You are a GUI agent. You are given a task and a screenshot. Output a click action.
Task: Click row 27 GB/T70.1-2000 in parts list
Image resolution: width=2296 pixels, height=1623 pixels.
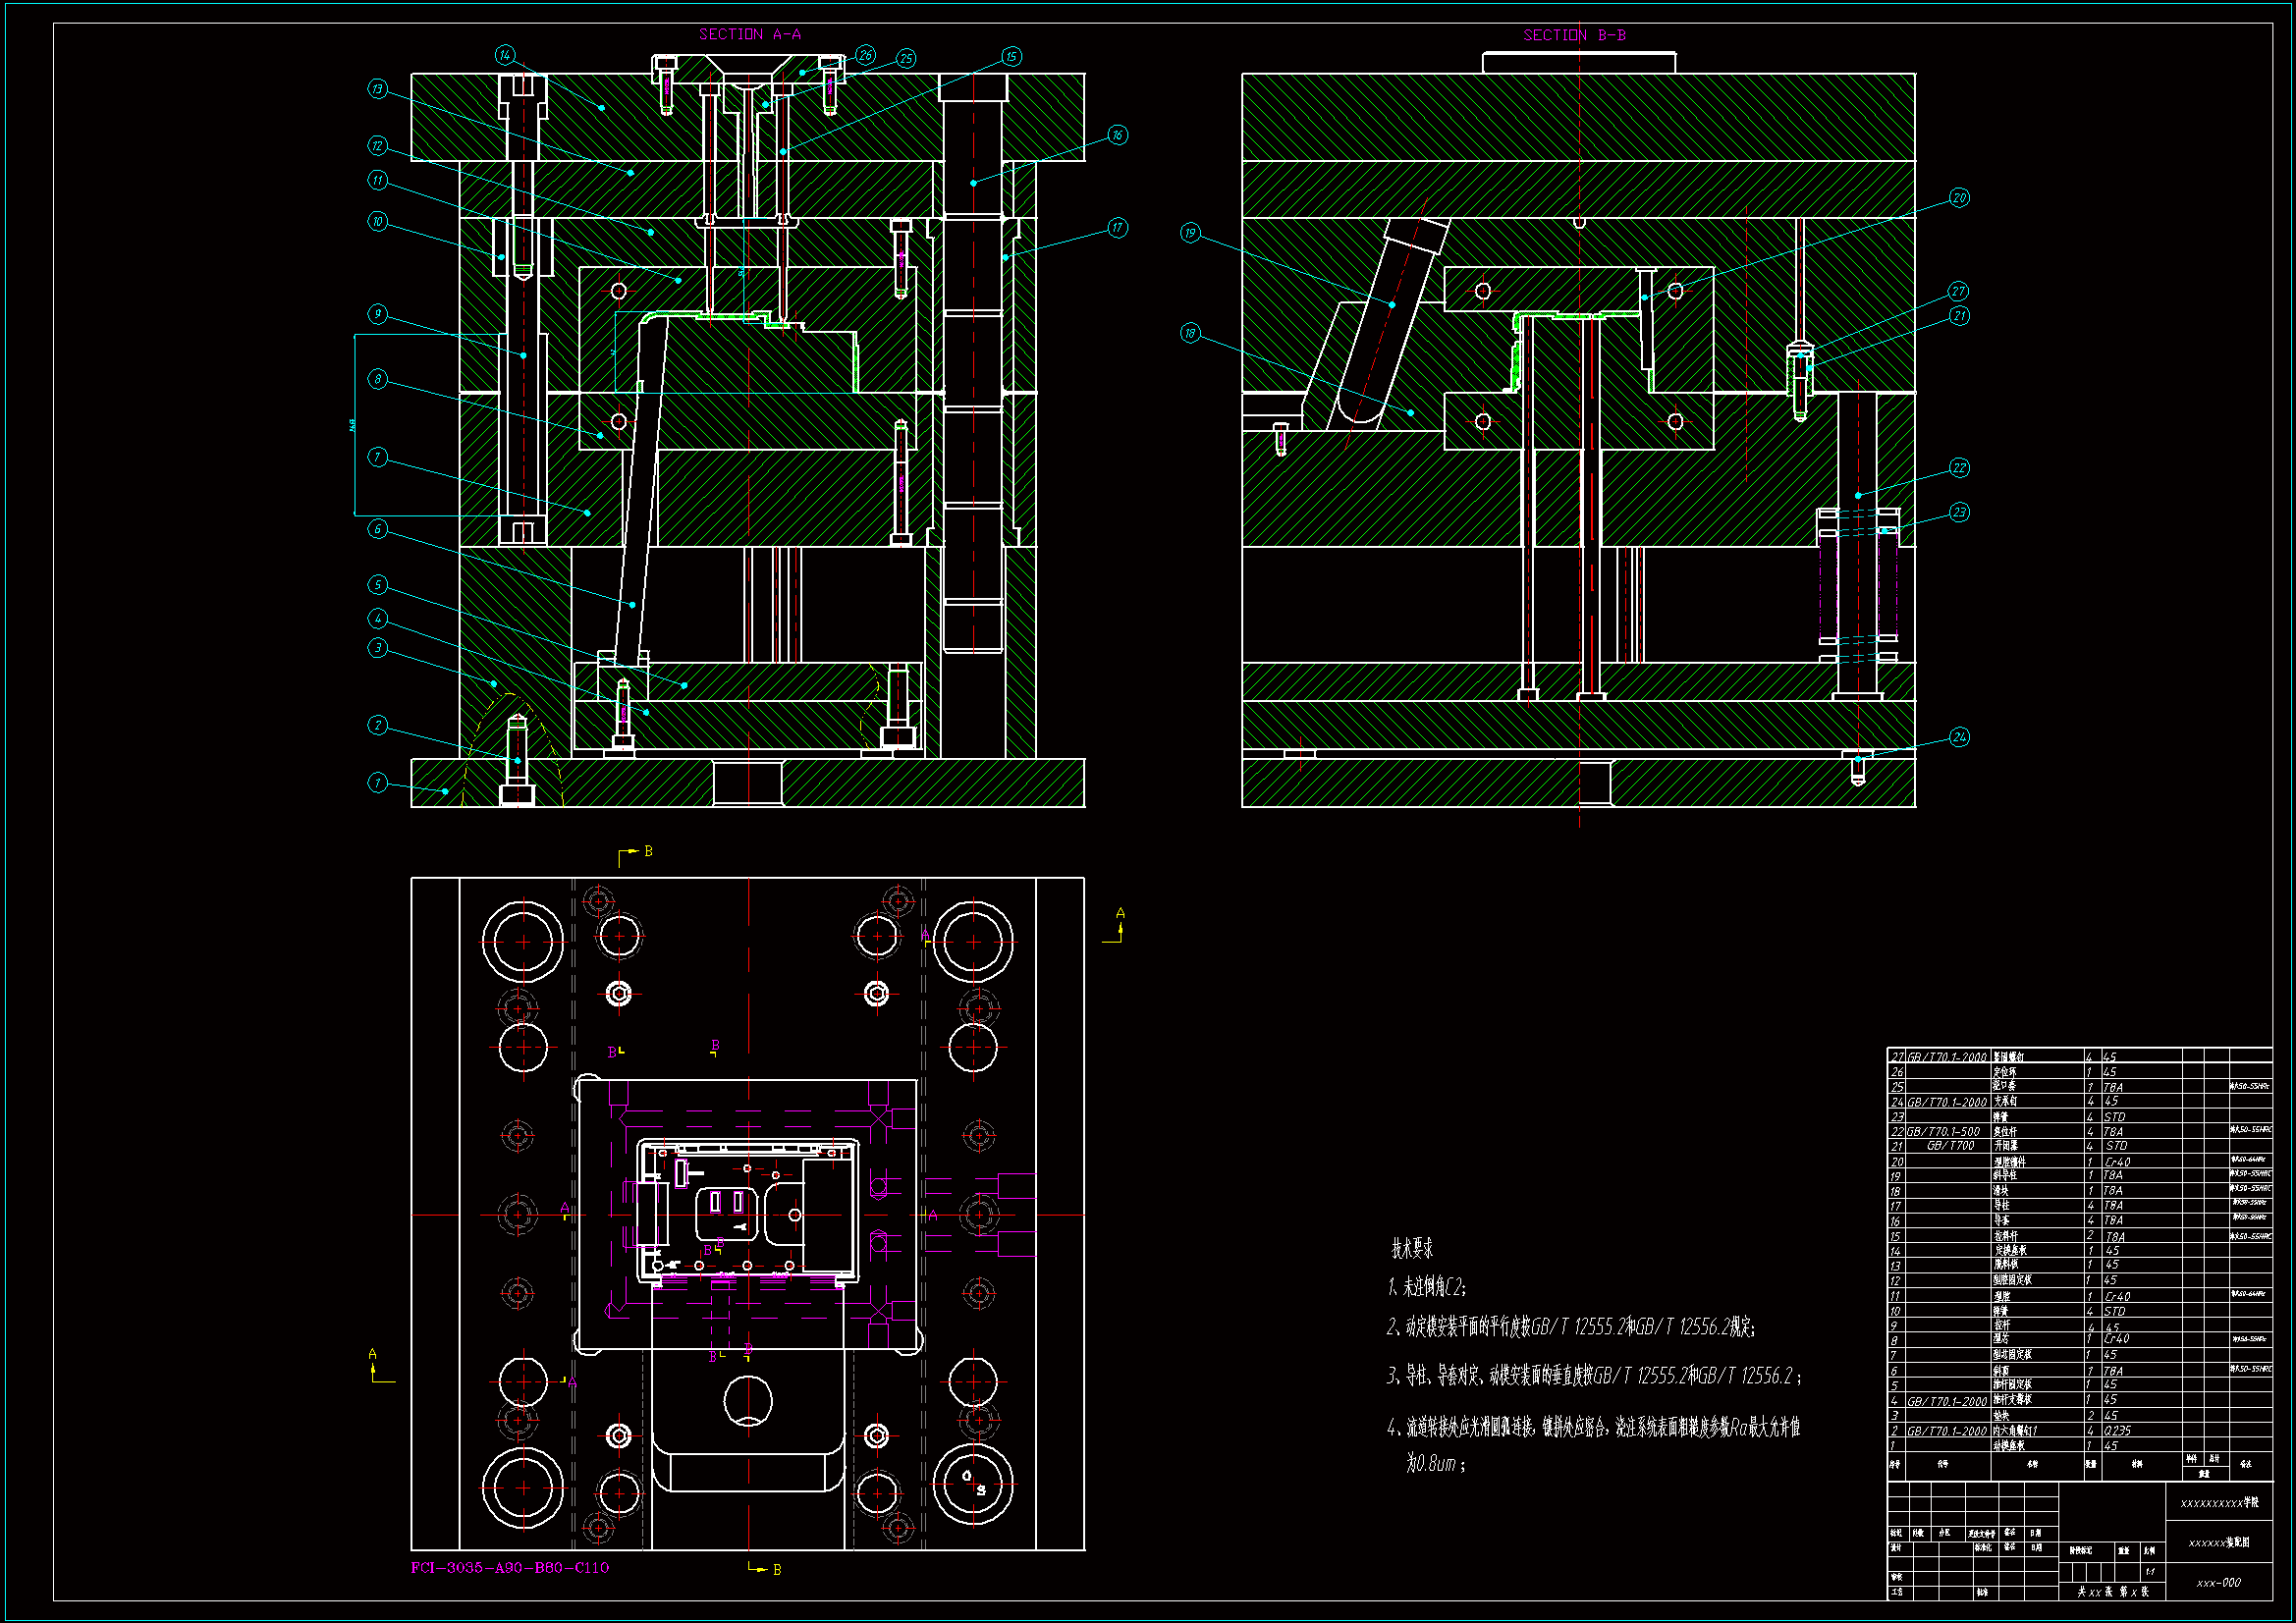(1946, 1057)
